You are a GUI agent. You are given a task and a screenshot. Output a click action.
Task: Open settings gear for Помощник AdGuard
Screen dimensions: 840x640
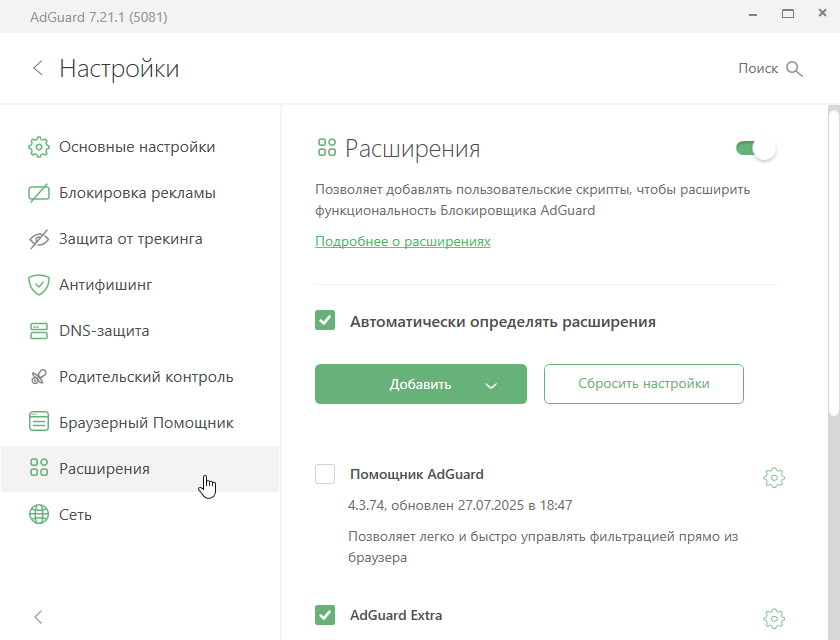774,477
